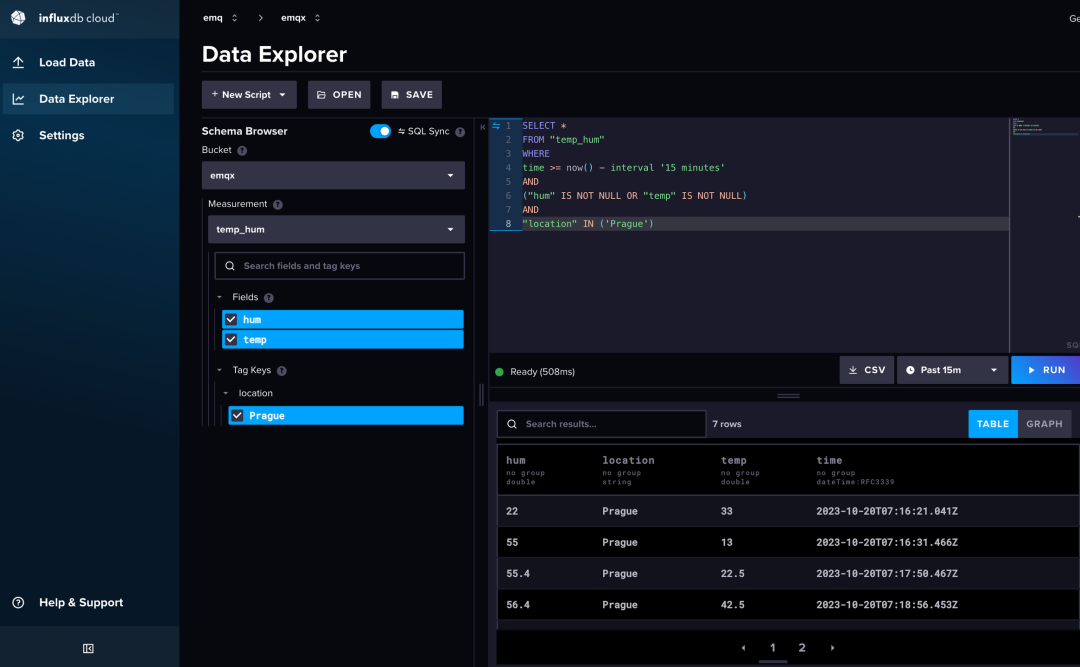Collapse the sidebar navigation panel
Screen dimensions: 1080x667
click(88, 649)
